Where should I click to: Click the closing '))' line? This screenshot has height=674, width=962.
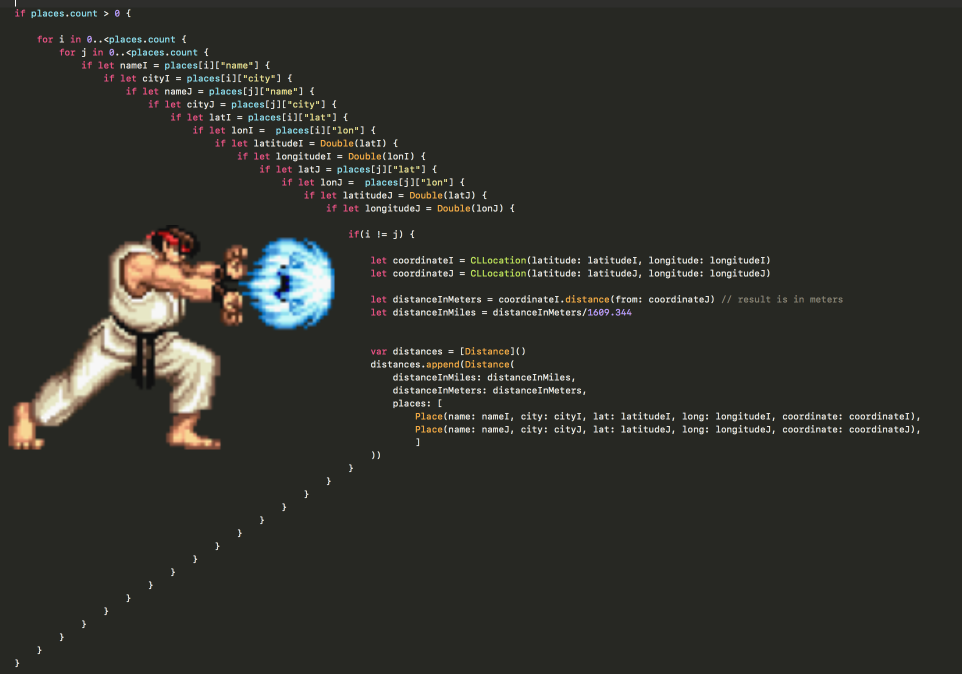click(x=375, y=455)
